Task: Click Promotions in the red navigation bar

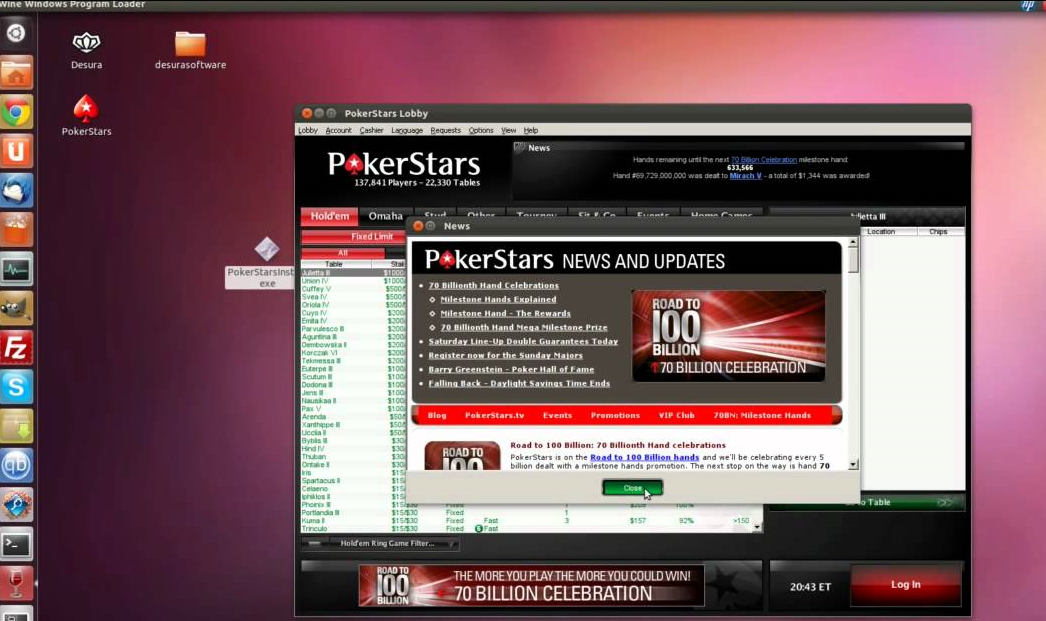Action: pyautogui.click(x=615, y=416)
